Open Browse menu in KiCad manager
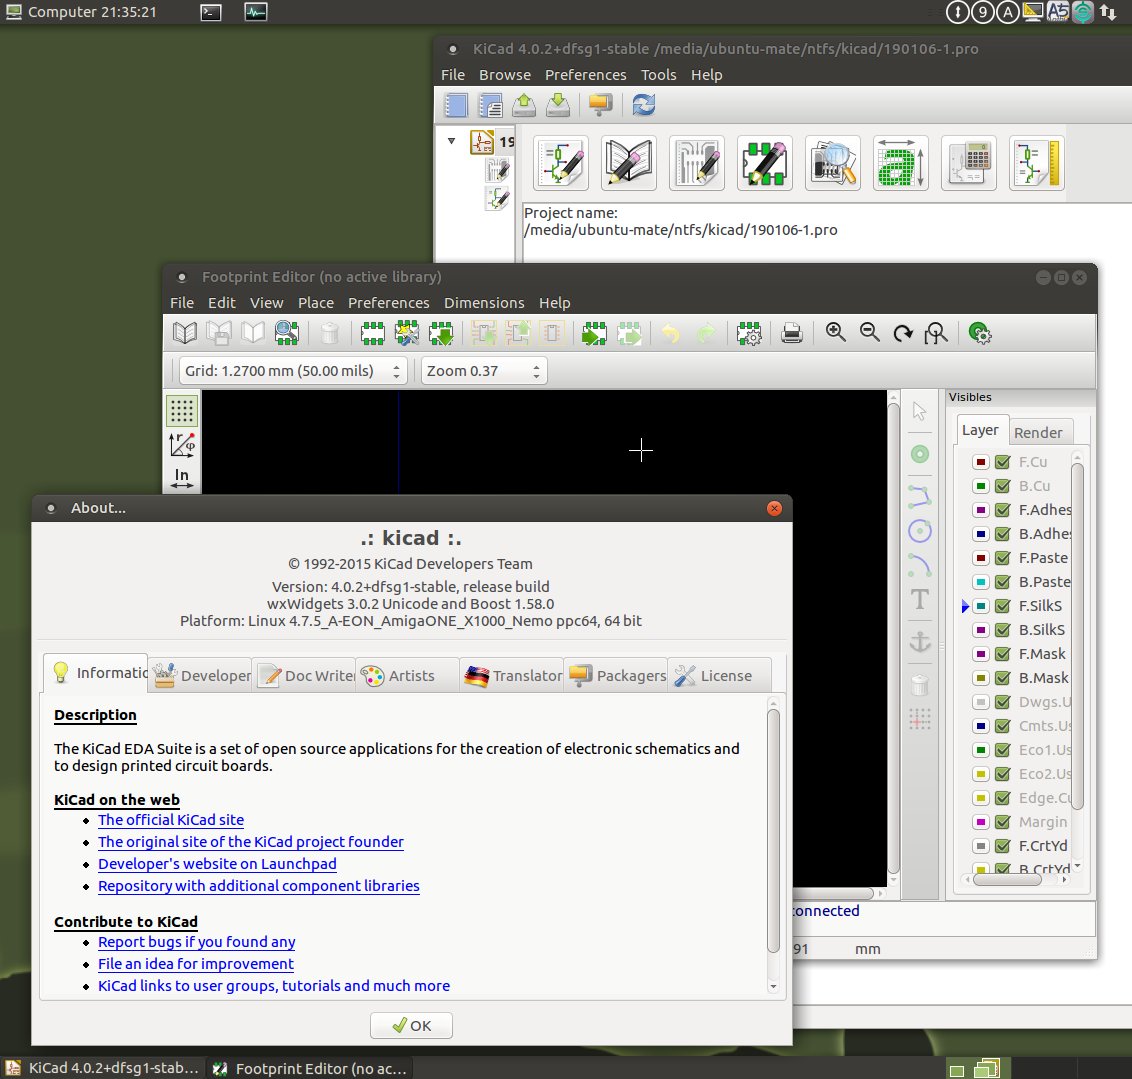 click(505, 75)
